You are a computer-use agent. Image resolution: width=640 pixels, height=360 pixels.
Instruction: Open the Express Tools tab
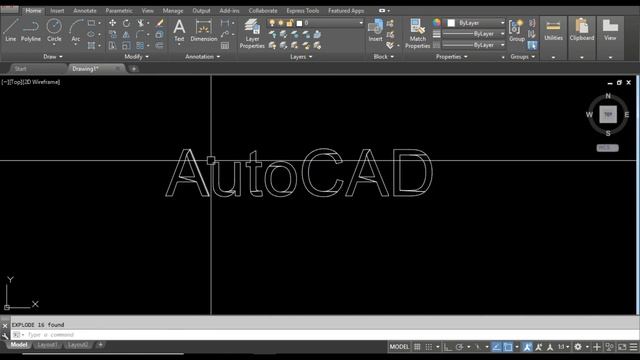click(x=302, y=11)
